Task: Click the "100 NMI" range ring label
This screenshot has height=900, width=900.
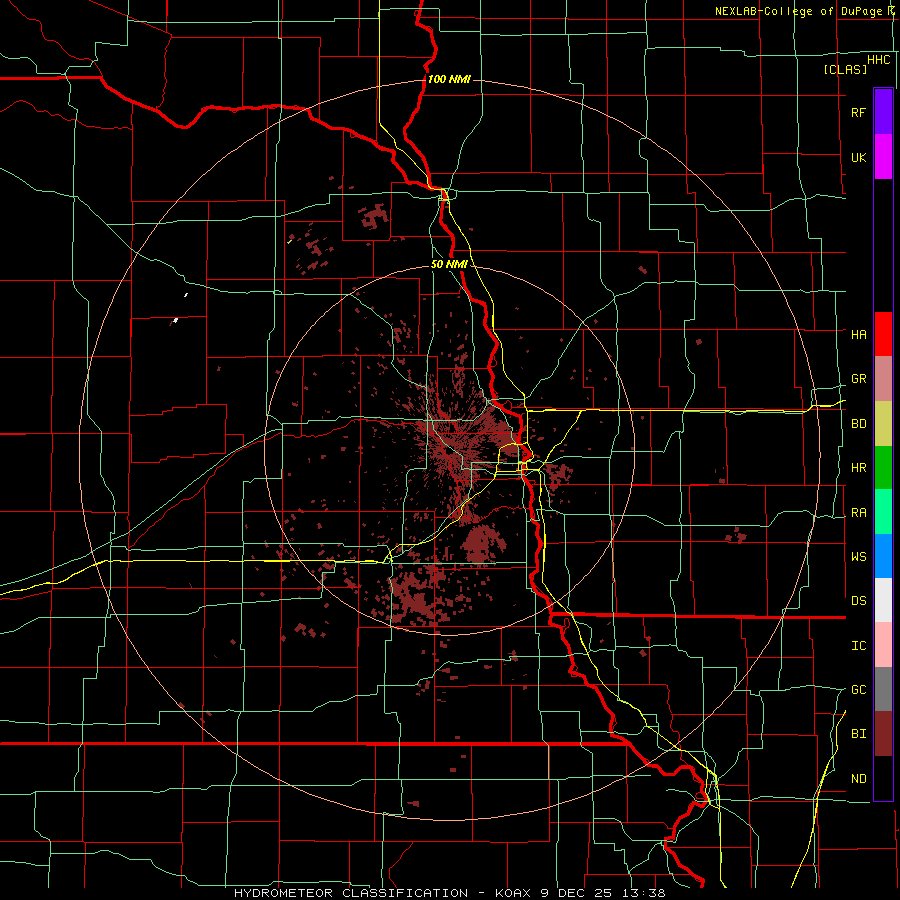Action: (449, 79)
